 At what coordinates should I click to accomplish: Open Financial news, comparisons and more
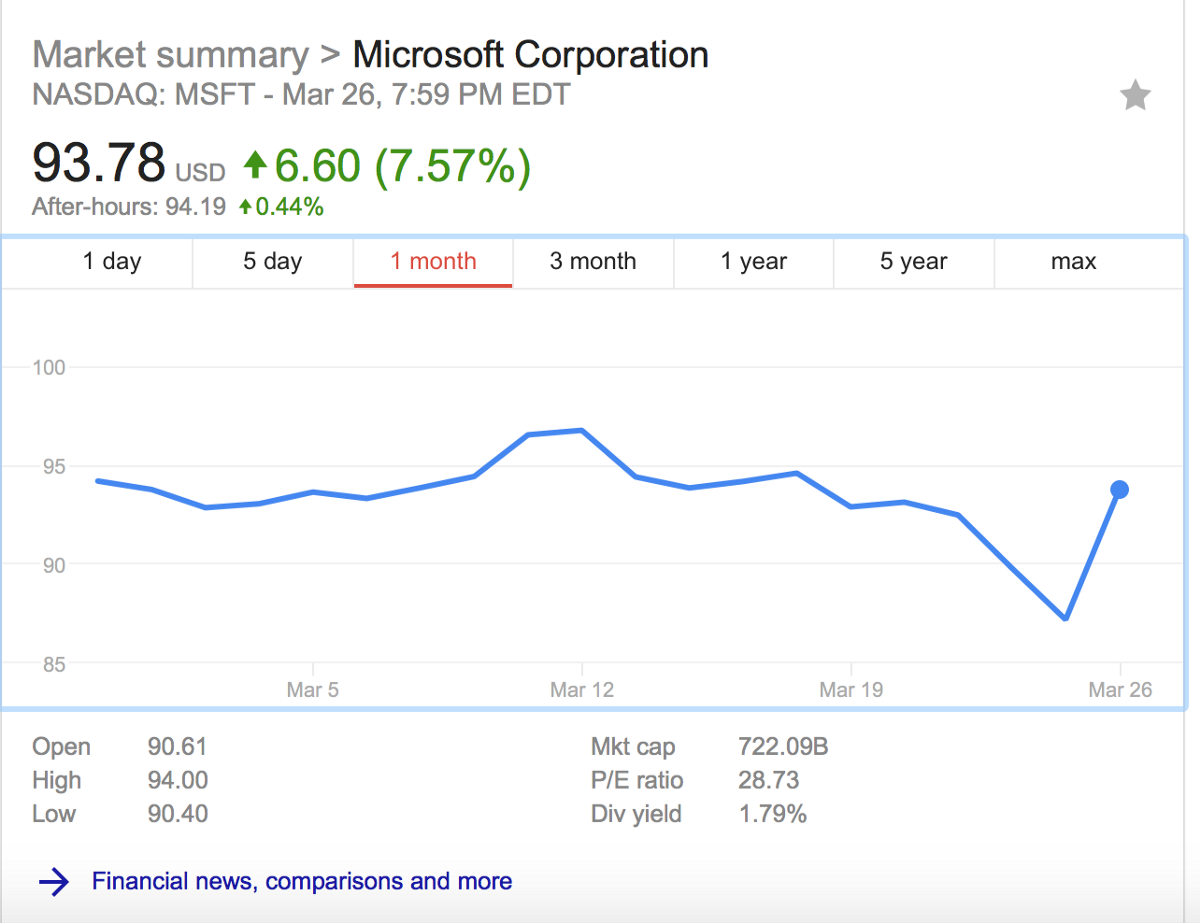(x=301, y=881)
